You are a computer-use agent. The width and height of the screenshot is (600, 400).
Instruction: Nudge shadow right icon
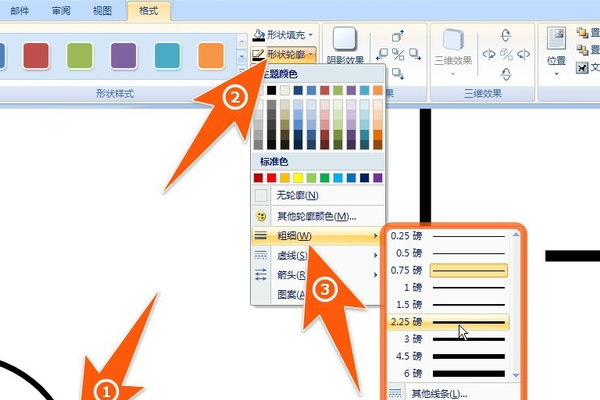(x=415, y=54)
